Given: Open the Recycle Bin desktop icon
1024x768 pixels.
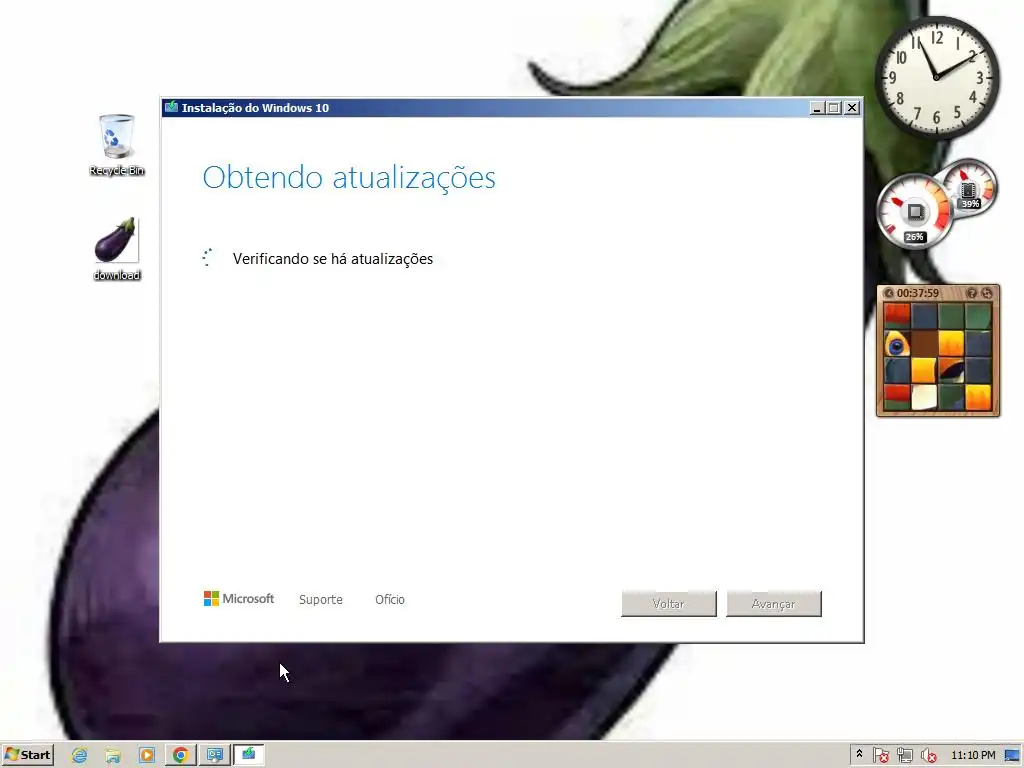Looking at the screenshot, I should click(116, 144).
